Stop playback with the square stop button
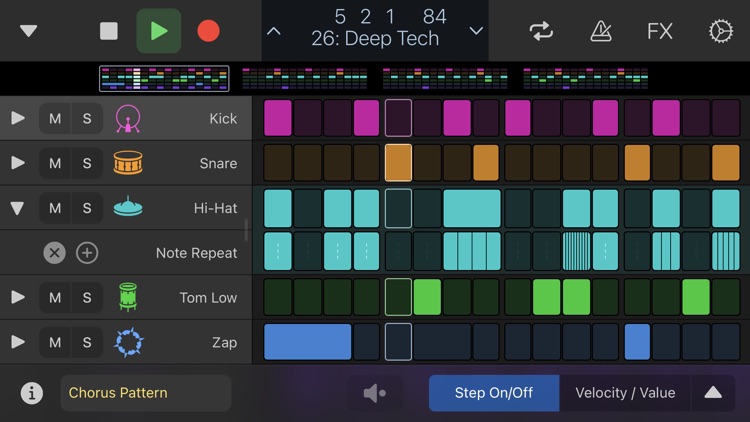The image size is (750, 422). click(x=109, y=32)
